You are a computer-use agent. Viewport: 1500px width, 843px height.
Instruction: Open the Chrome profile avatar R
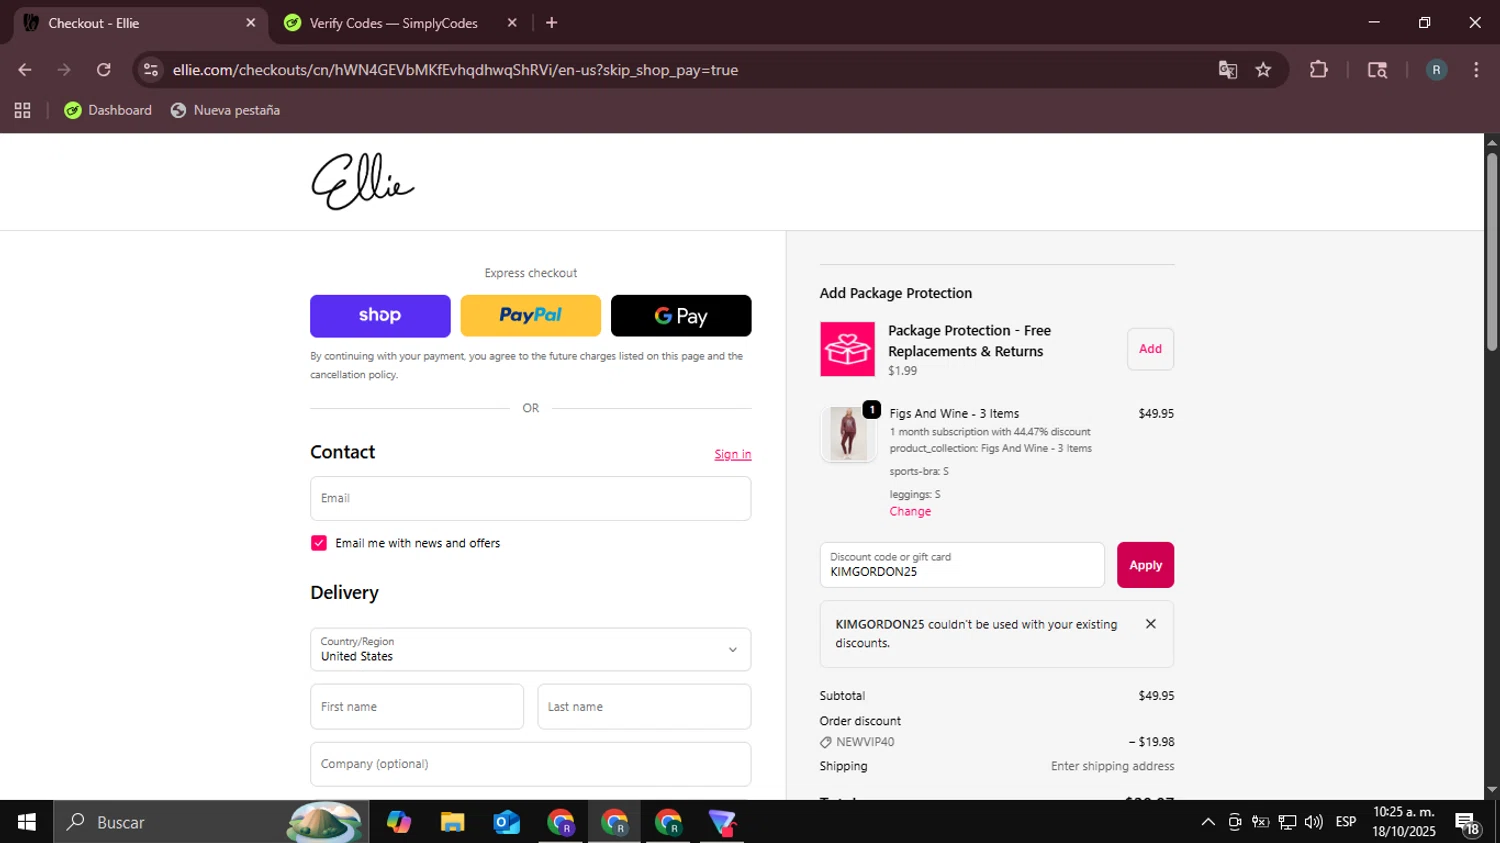(x=1436, y=70)
